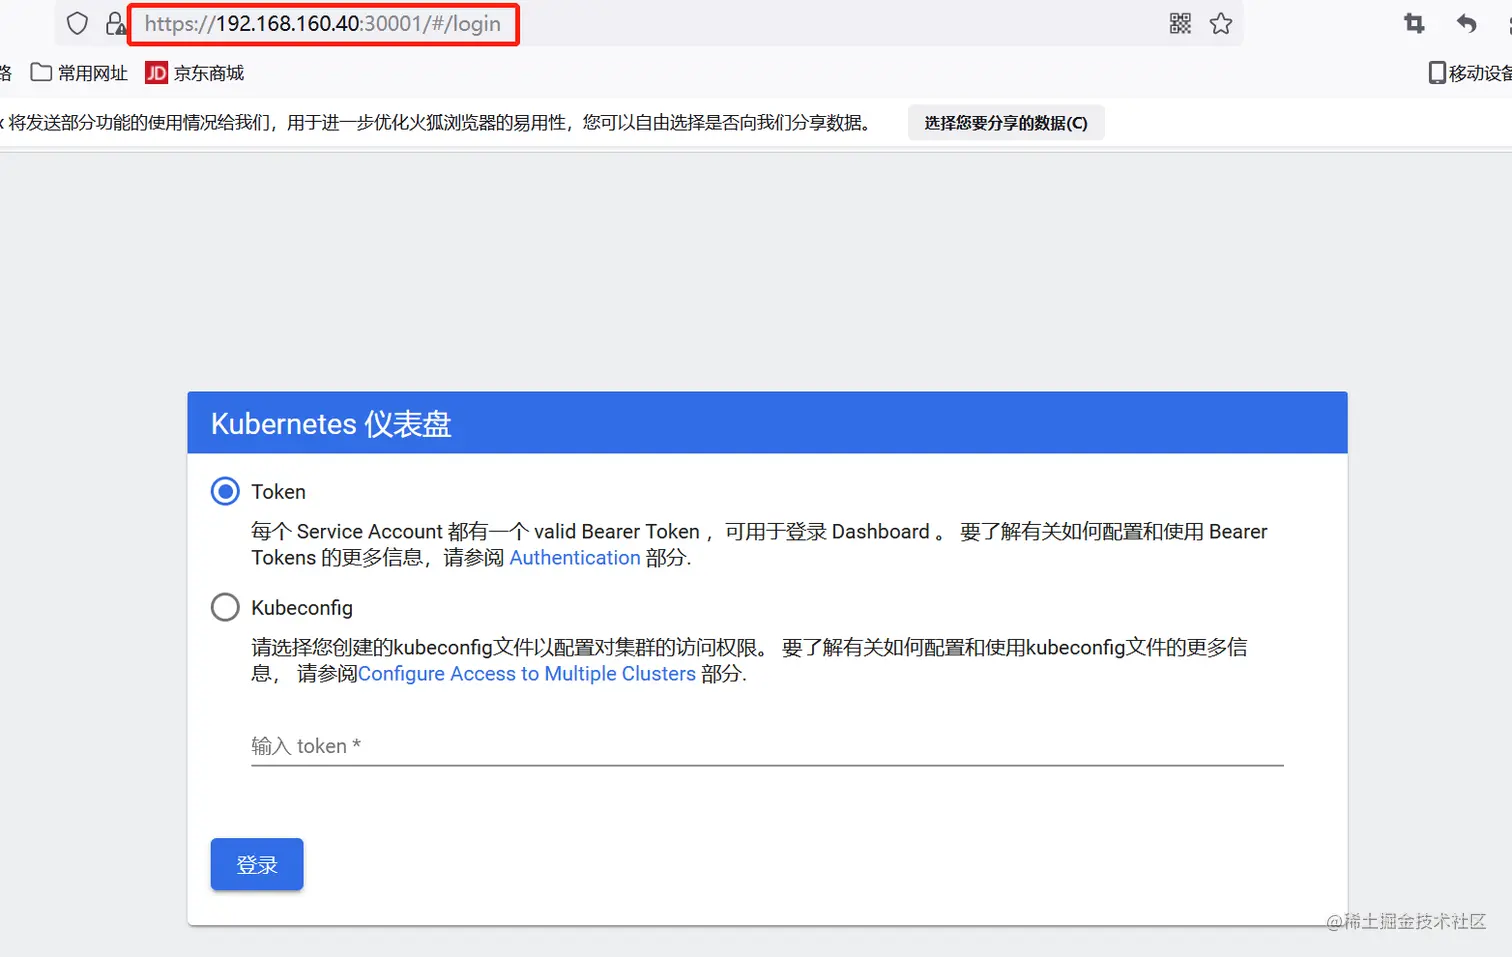Screen dimensions: 1512x957
Task: Select the Kubeconfig radio button
Action: (225, 607)
